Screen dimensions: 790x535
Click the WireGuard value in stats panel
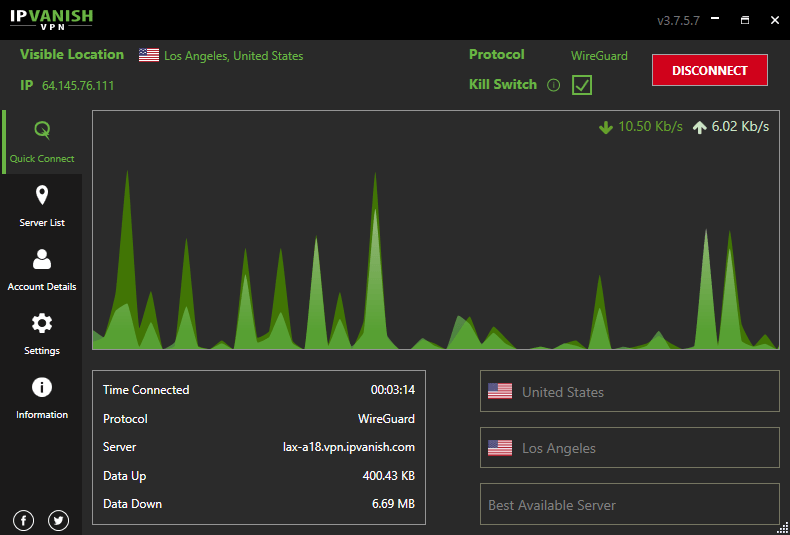(x=386, y=419)
